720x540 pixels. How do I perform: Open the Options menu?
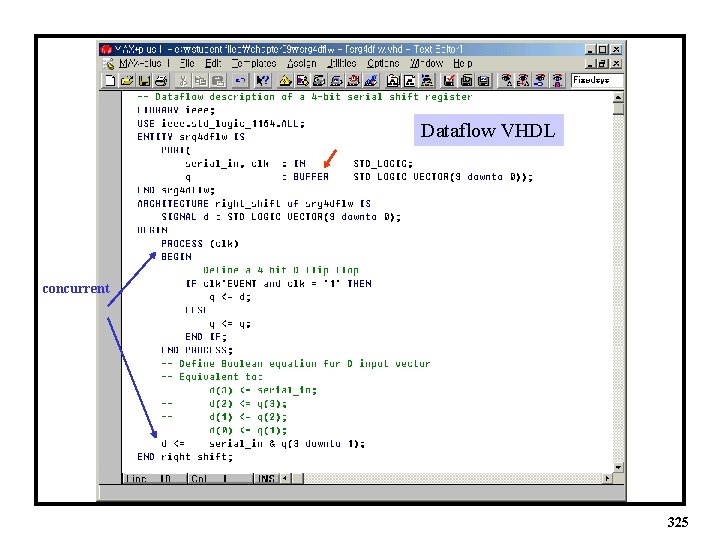(383, 63)
